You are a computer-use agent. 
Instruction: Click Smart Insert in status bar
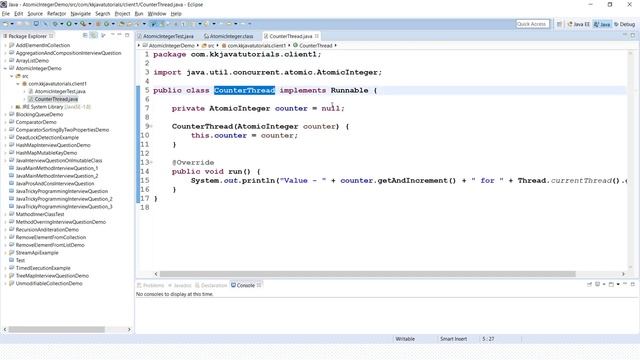453,339
